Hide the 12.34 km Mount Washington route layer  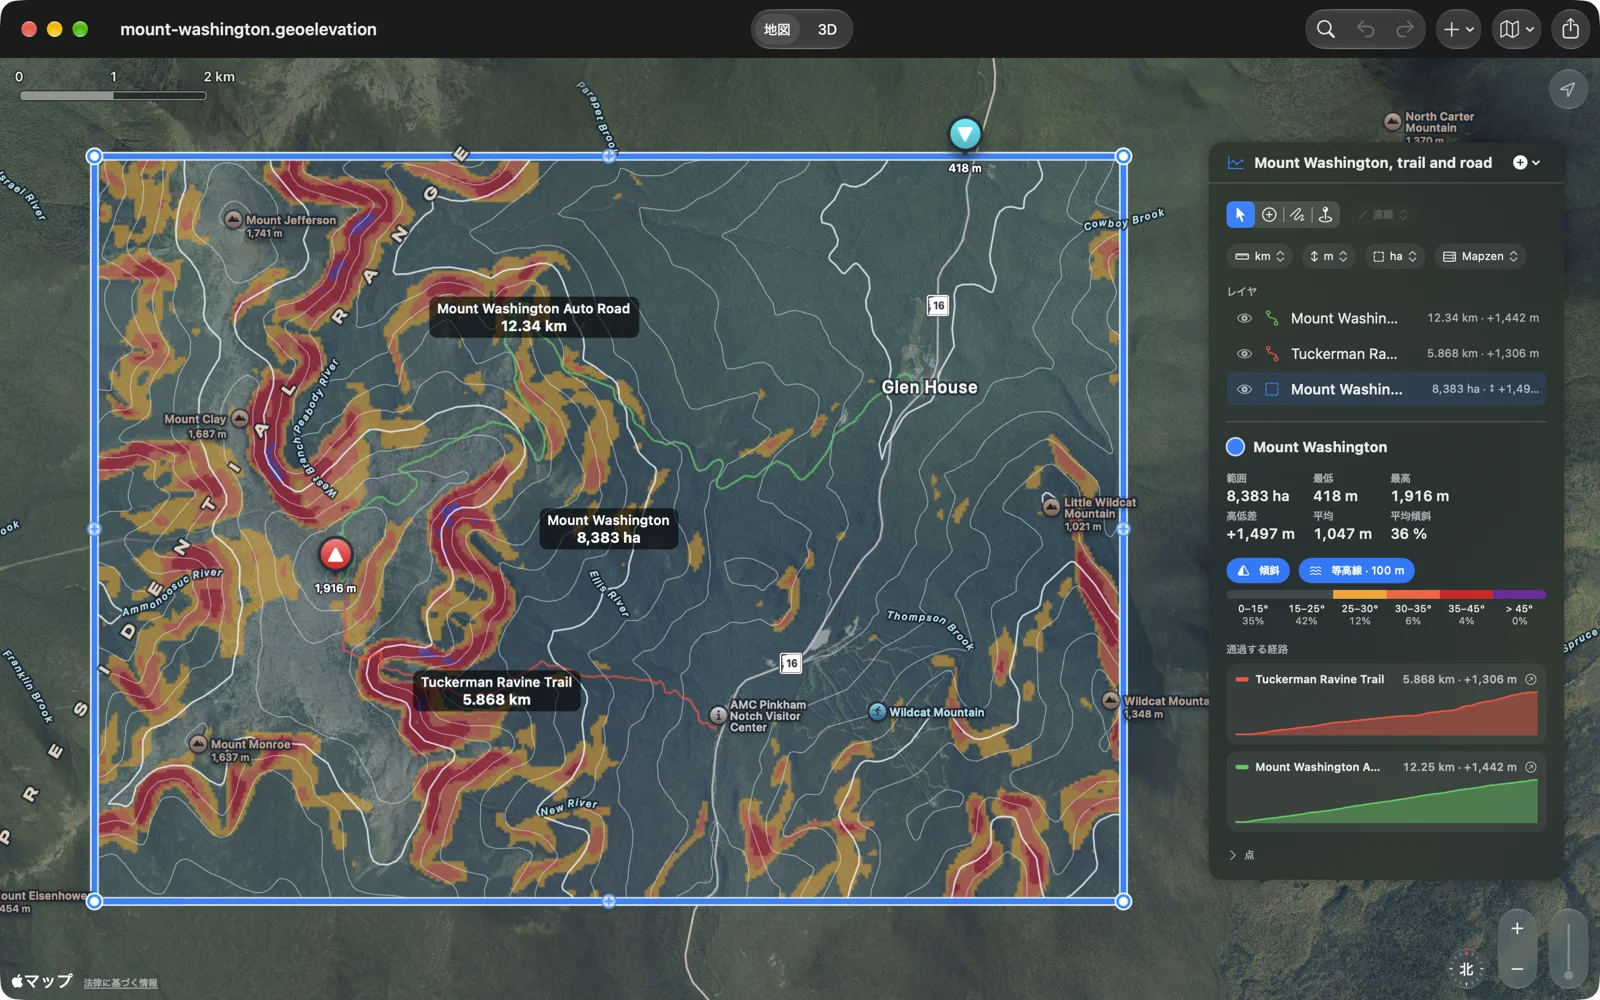coord(1244,318)
